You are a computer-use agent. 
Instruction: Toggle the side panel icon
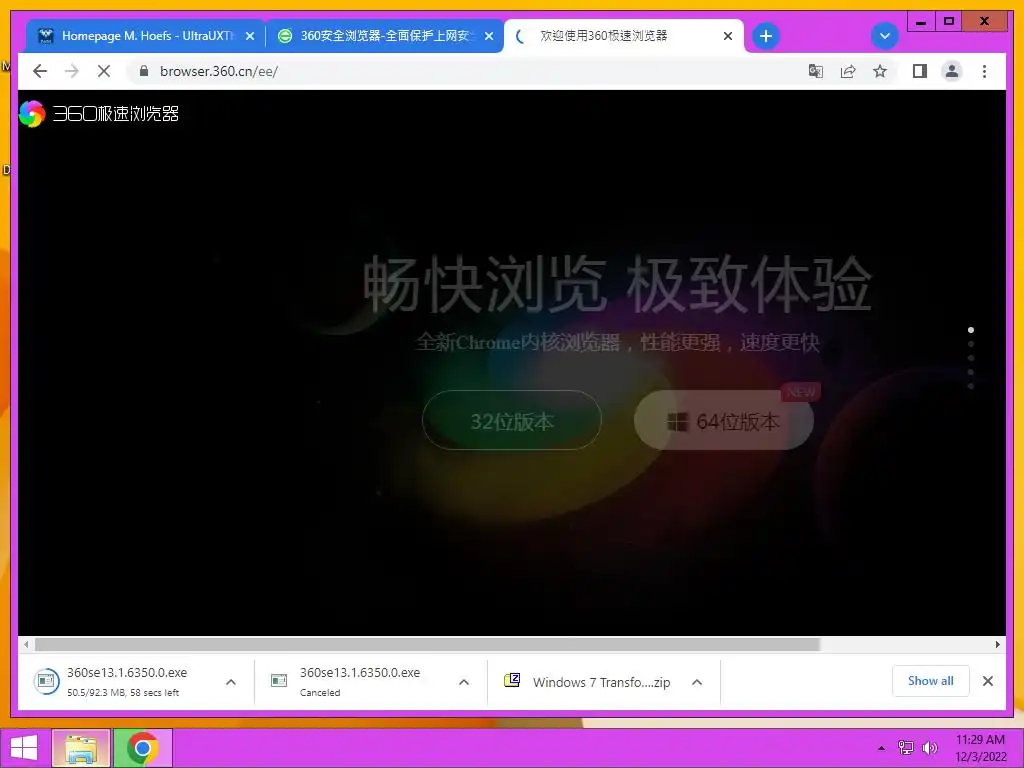[x=920, y=71]
